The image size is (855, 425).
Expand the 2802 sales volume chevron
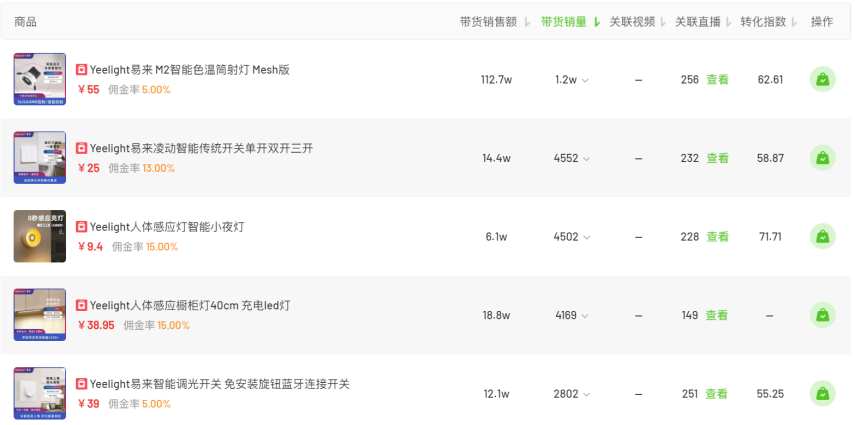point(586,394)
